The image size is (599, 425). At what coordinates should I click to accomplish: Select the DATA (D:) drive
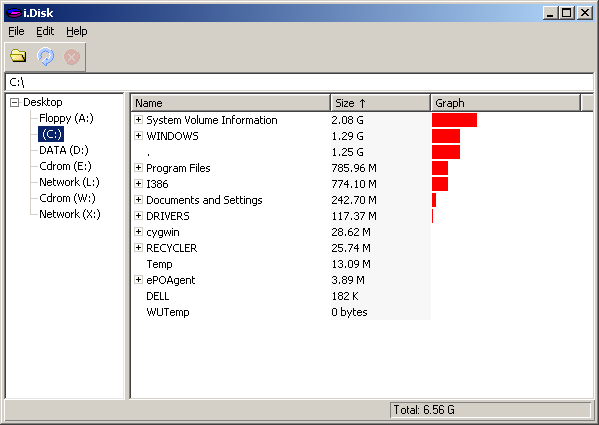(x=64, y=150)
